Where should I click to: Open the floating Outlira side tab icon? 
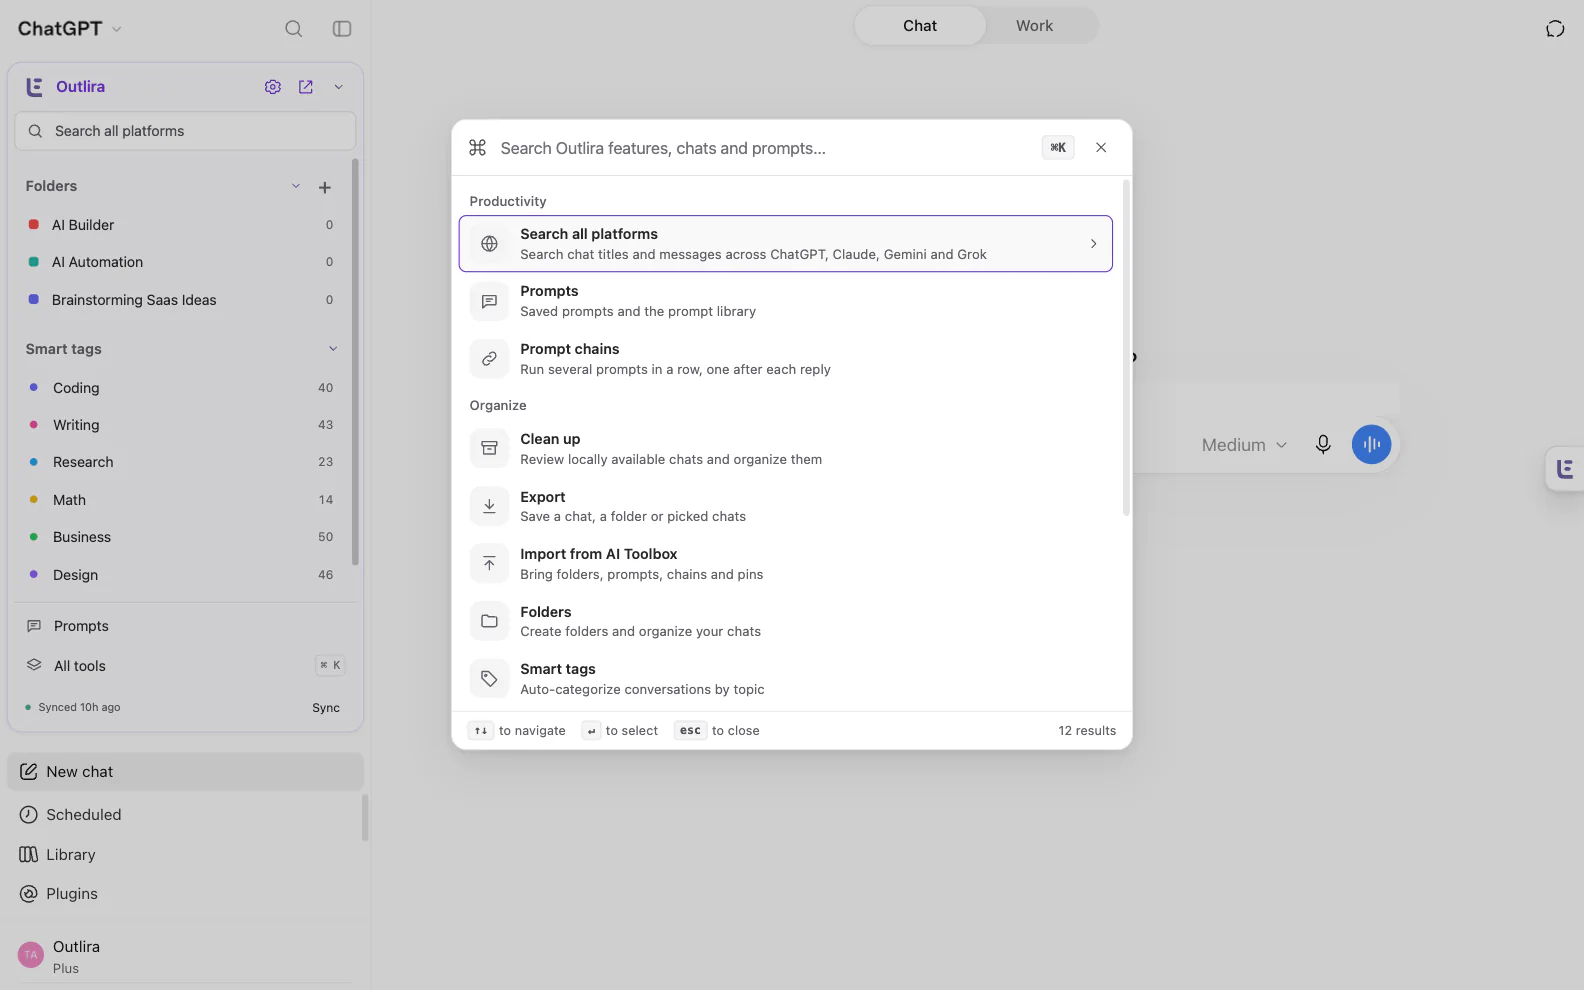[x=1565, y=469]
